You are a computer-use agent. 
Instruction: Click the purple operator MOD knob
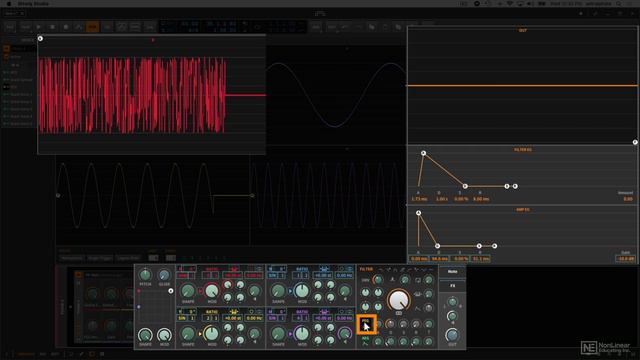(x=302, y=333)
